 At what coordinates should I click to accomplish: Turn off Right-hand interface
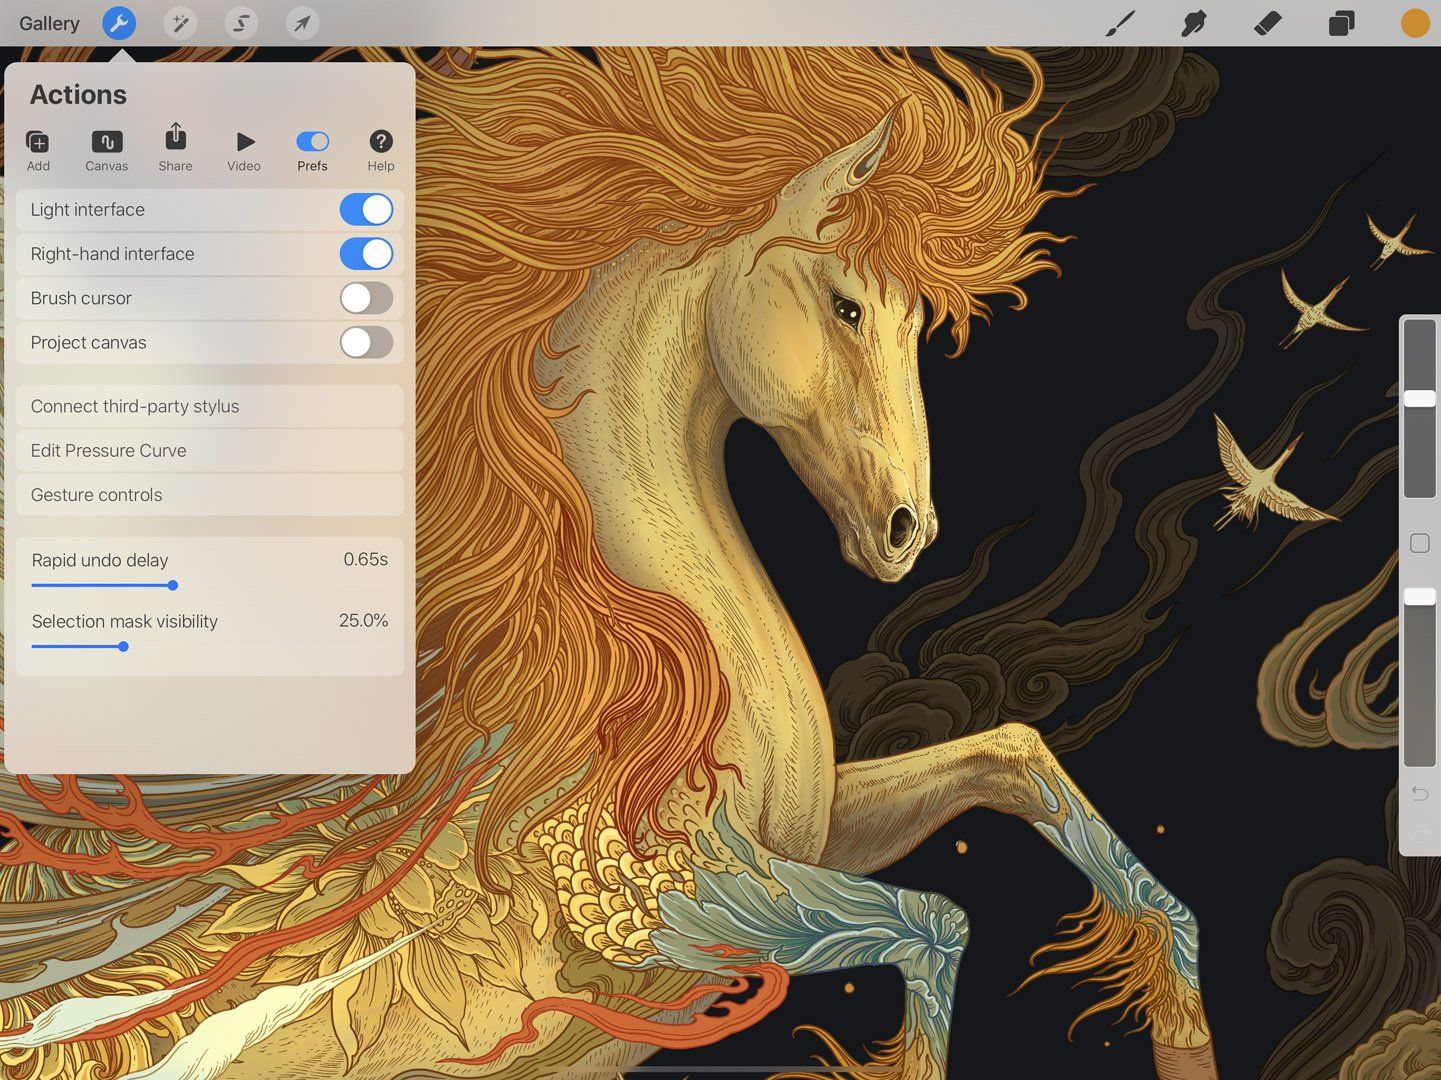[366, 253]
